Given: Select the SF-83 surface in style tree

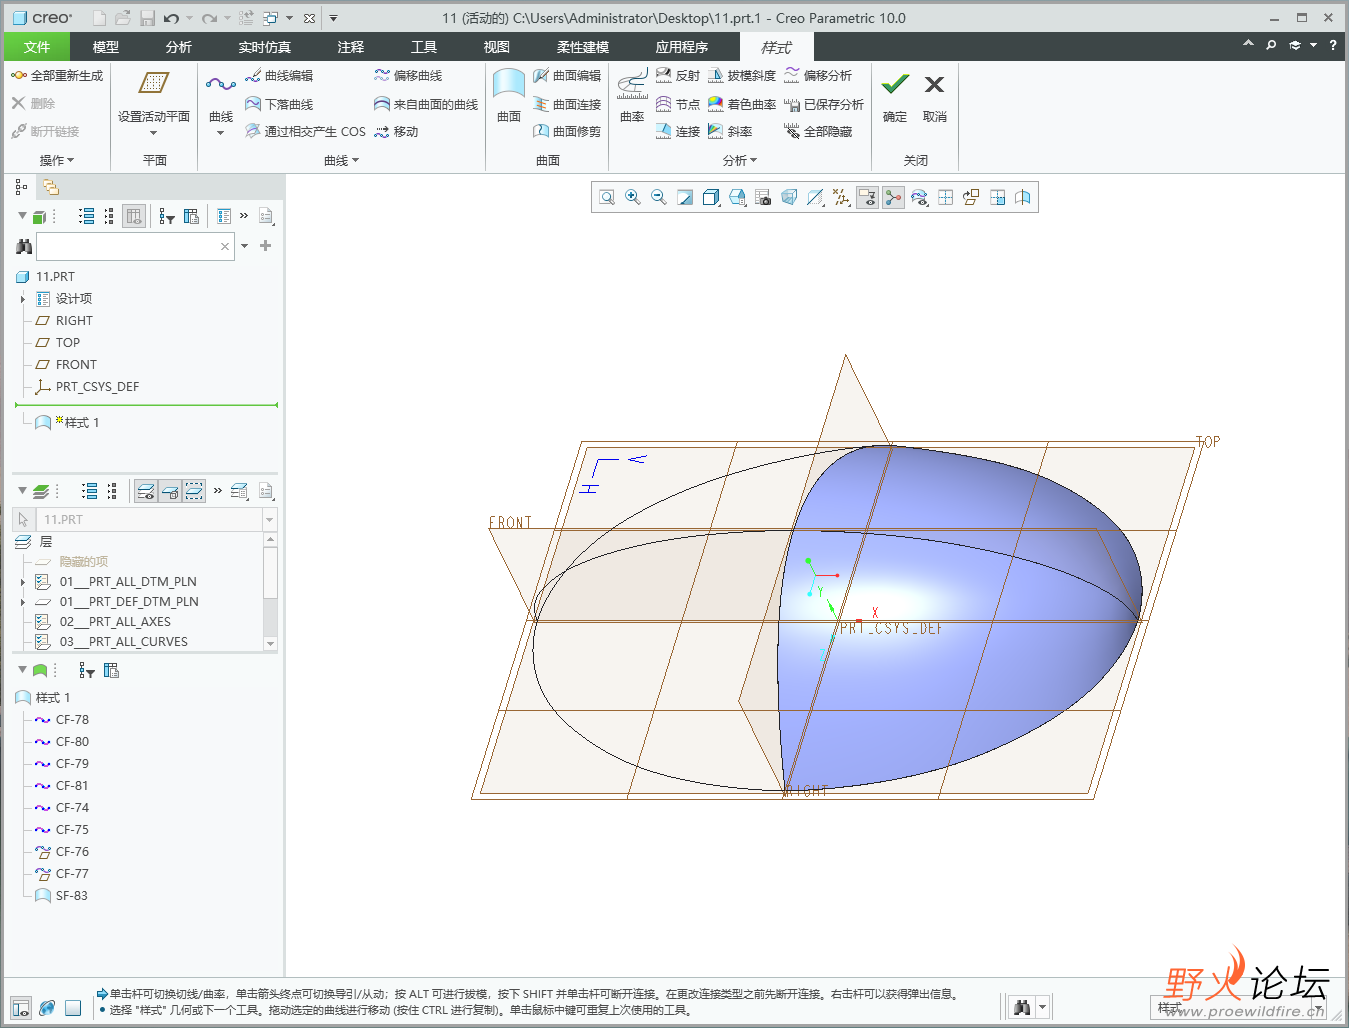Looking at the screenshot, I should [62, 896].
